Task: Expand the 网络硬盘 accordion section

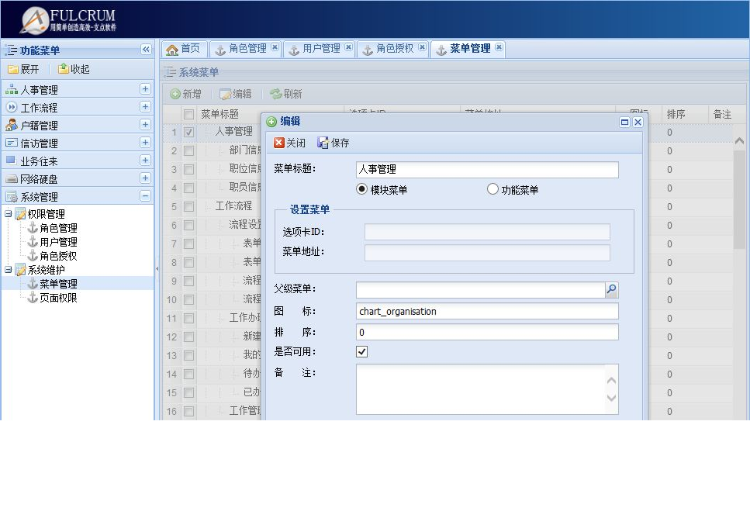Action: tap(145, 178)
